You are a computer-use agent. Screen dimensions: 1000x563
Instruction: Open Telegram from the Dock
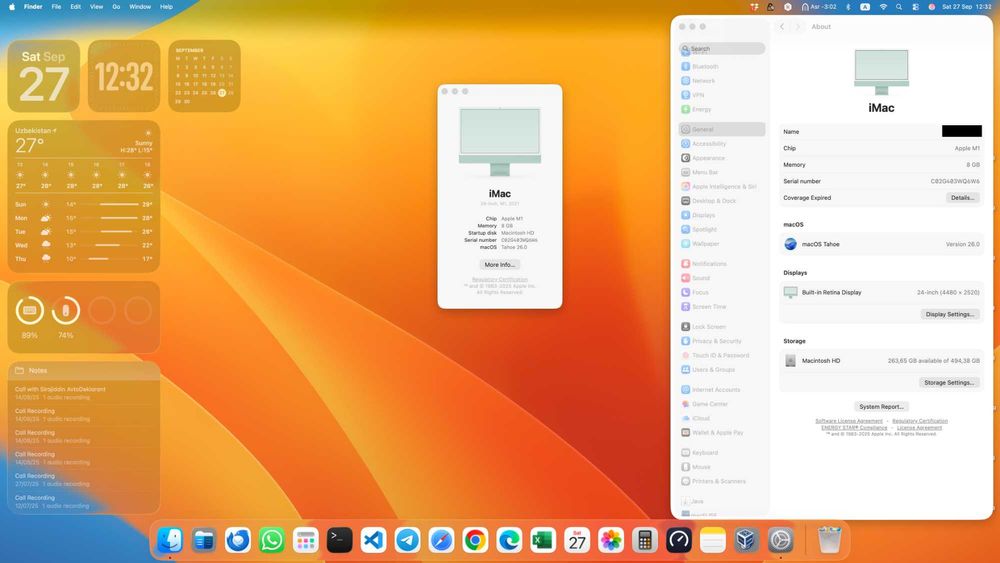click(x=408, y=541)
